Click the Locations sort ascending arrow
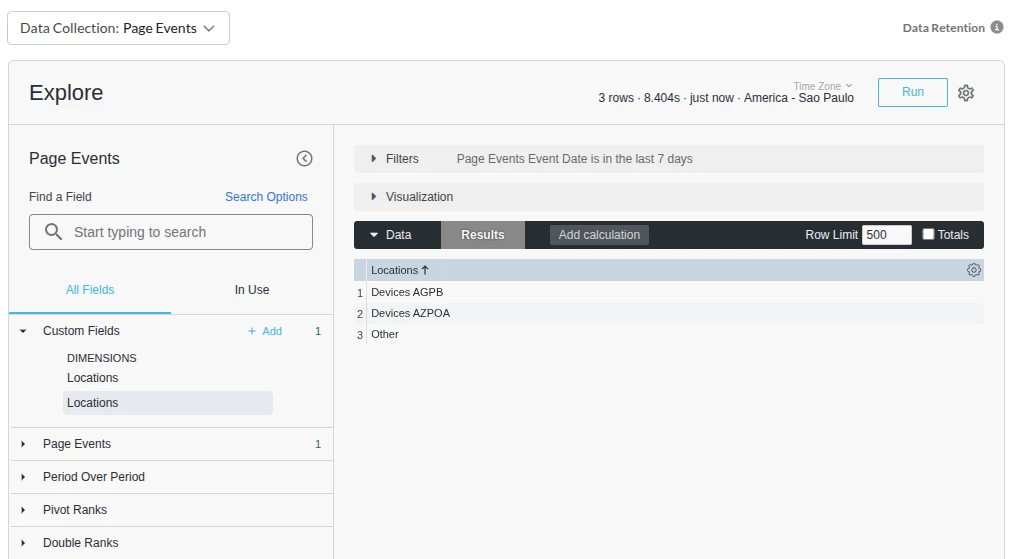Image resolution: width=1010 pixels, height=559 pixels. click(x=424, y=270)
